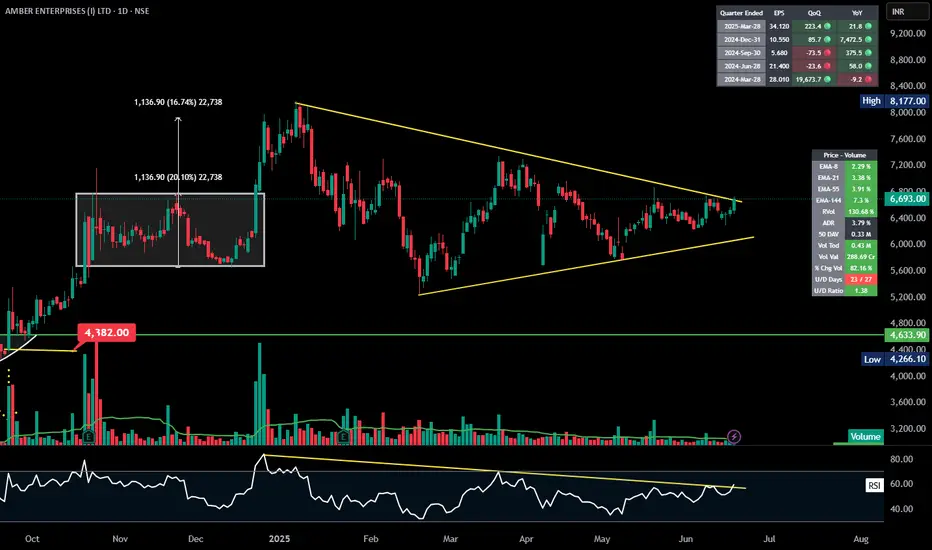This screenshot has width=932, height=550.
Task: Click the Feb label on the time axis
Action: [370, 539]
